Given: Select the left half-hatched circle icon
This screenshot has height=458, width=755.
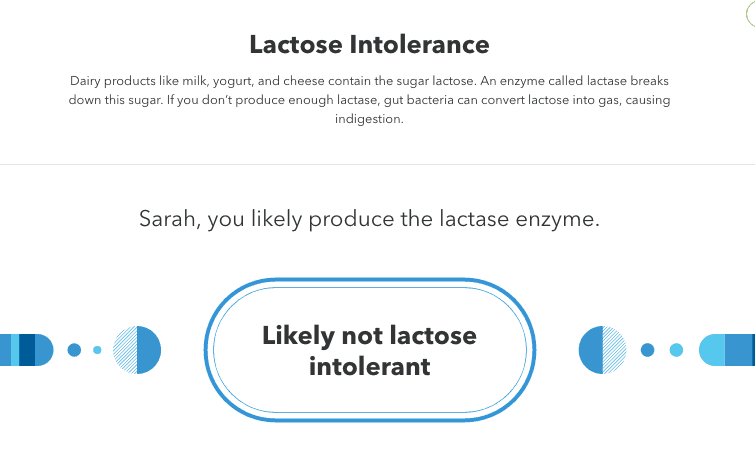Looking at the screenshot, I should (x=137, y=350).
